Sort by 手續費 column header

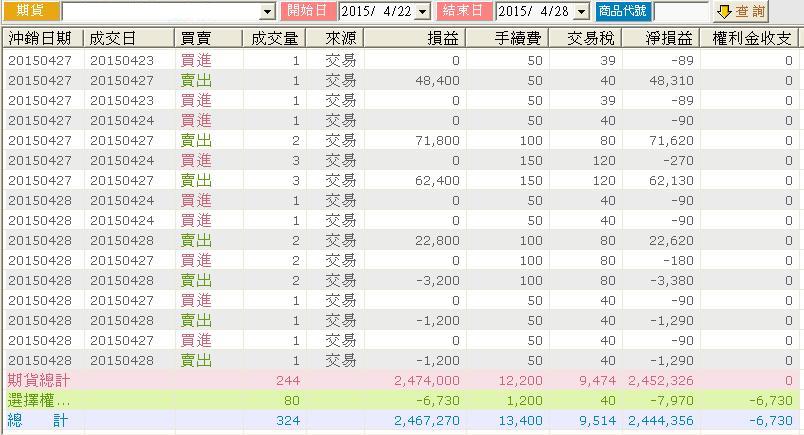click(x=508, y=38)
